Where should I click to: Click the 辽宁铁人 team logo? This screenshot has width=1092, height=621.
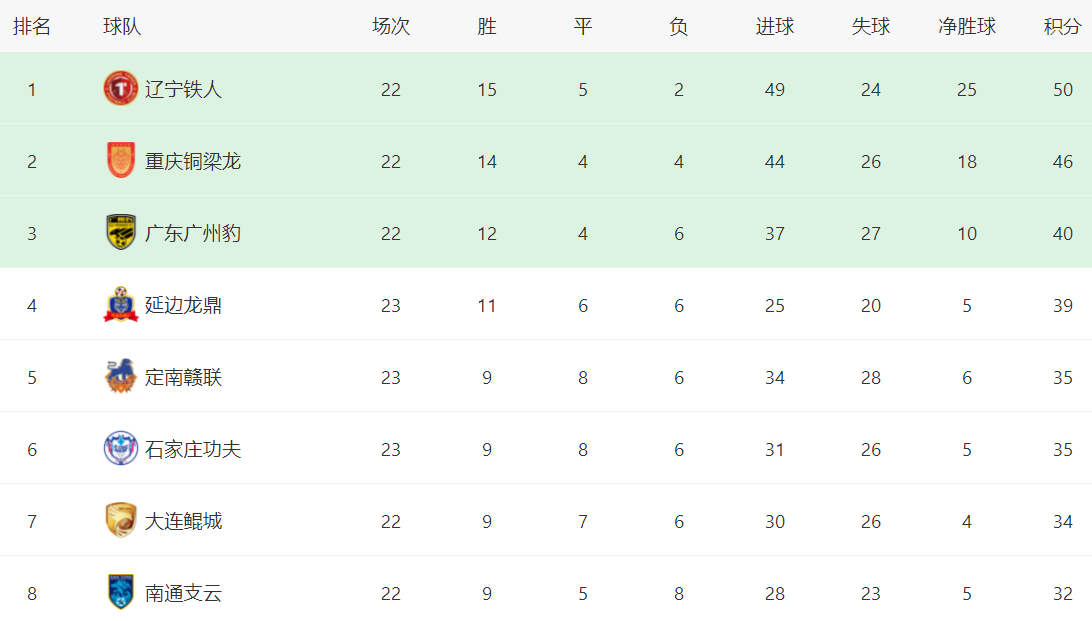[x=120, y=88]
